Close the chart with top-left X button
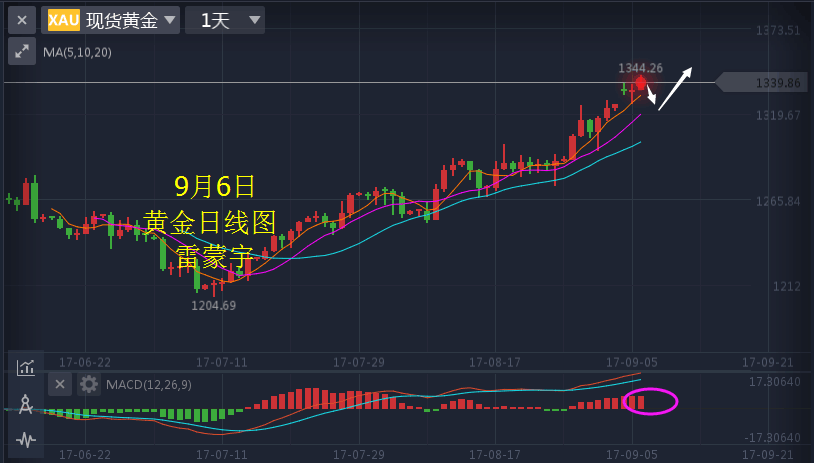 point(21,20)
